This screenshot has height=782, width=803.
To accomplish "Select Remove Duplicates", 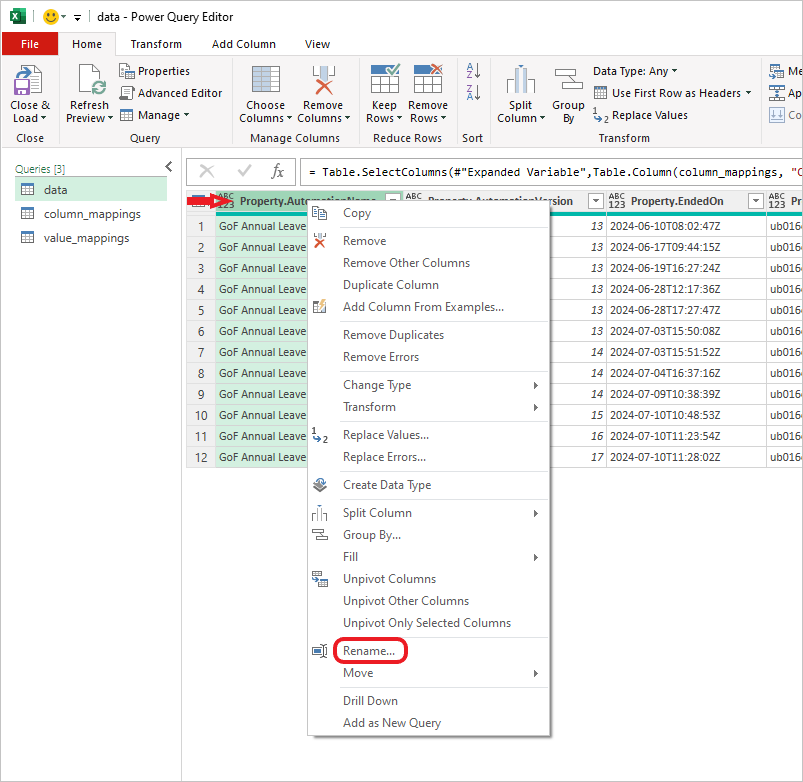I will click(429, 335).
